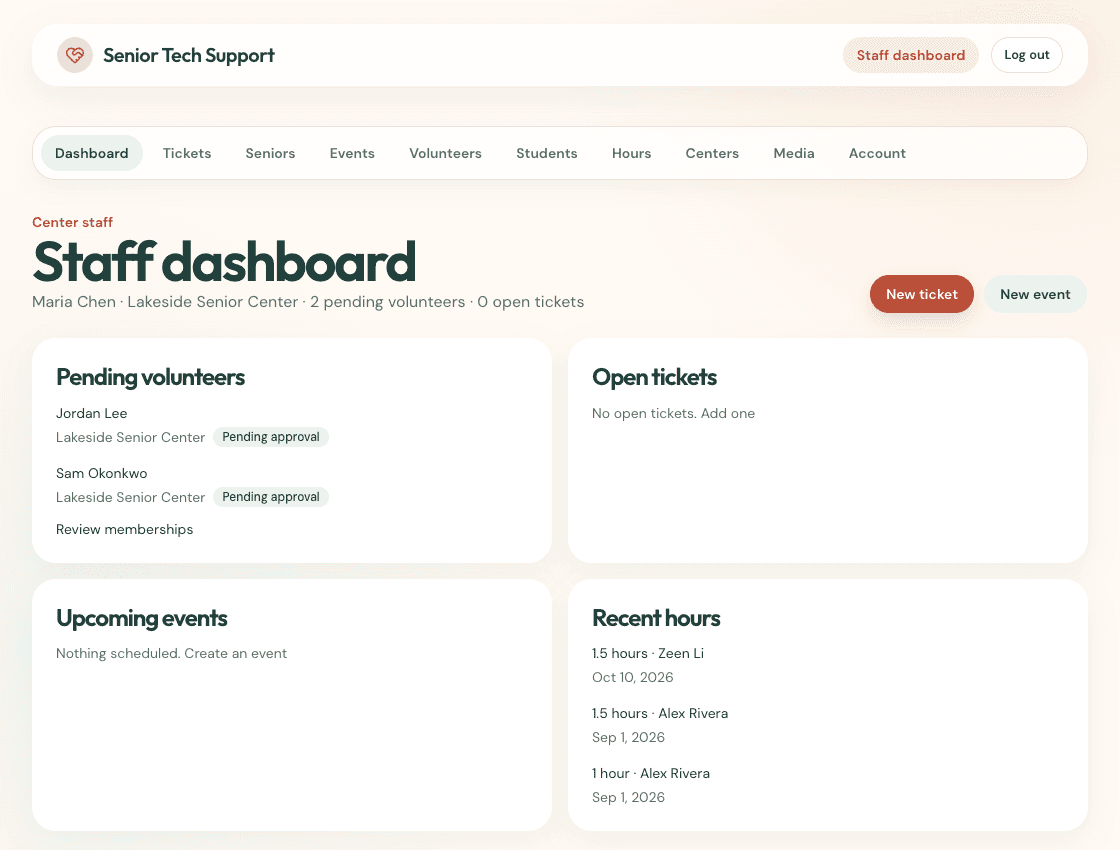The width and height of the screenshot is (1120, 850).
Task: Click 'Lakeside Senior Center' under Sam Okonkwo
Action: (x=131, y=497)
